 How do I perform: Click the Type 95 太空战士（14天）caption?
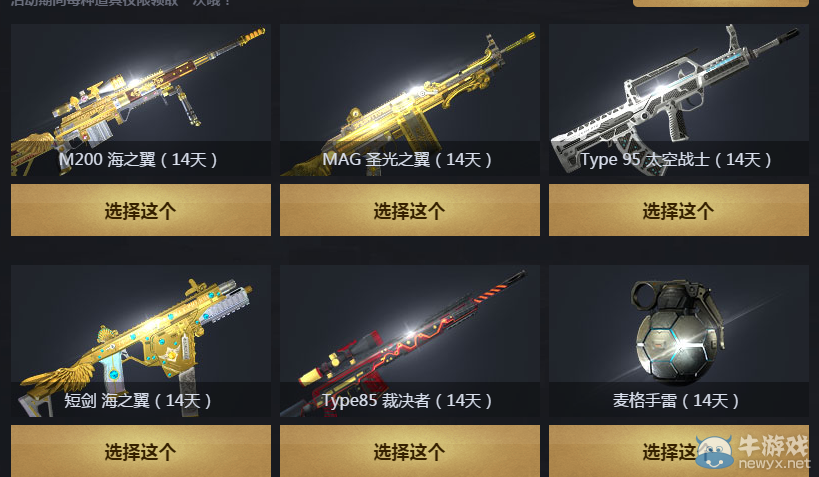[676, 159]
